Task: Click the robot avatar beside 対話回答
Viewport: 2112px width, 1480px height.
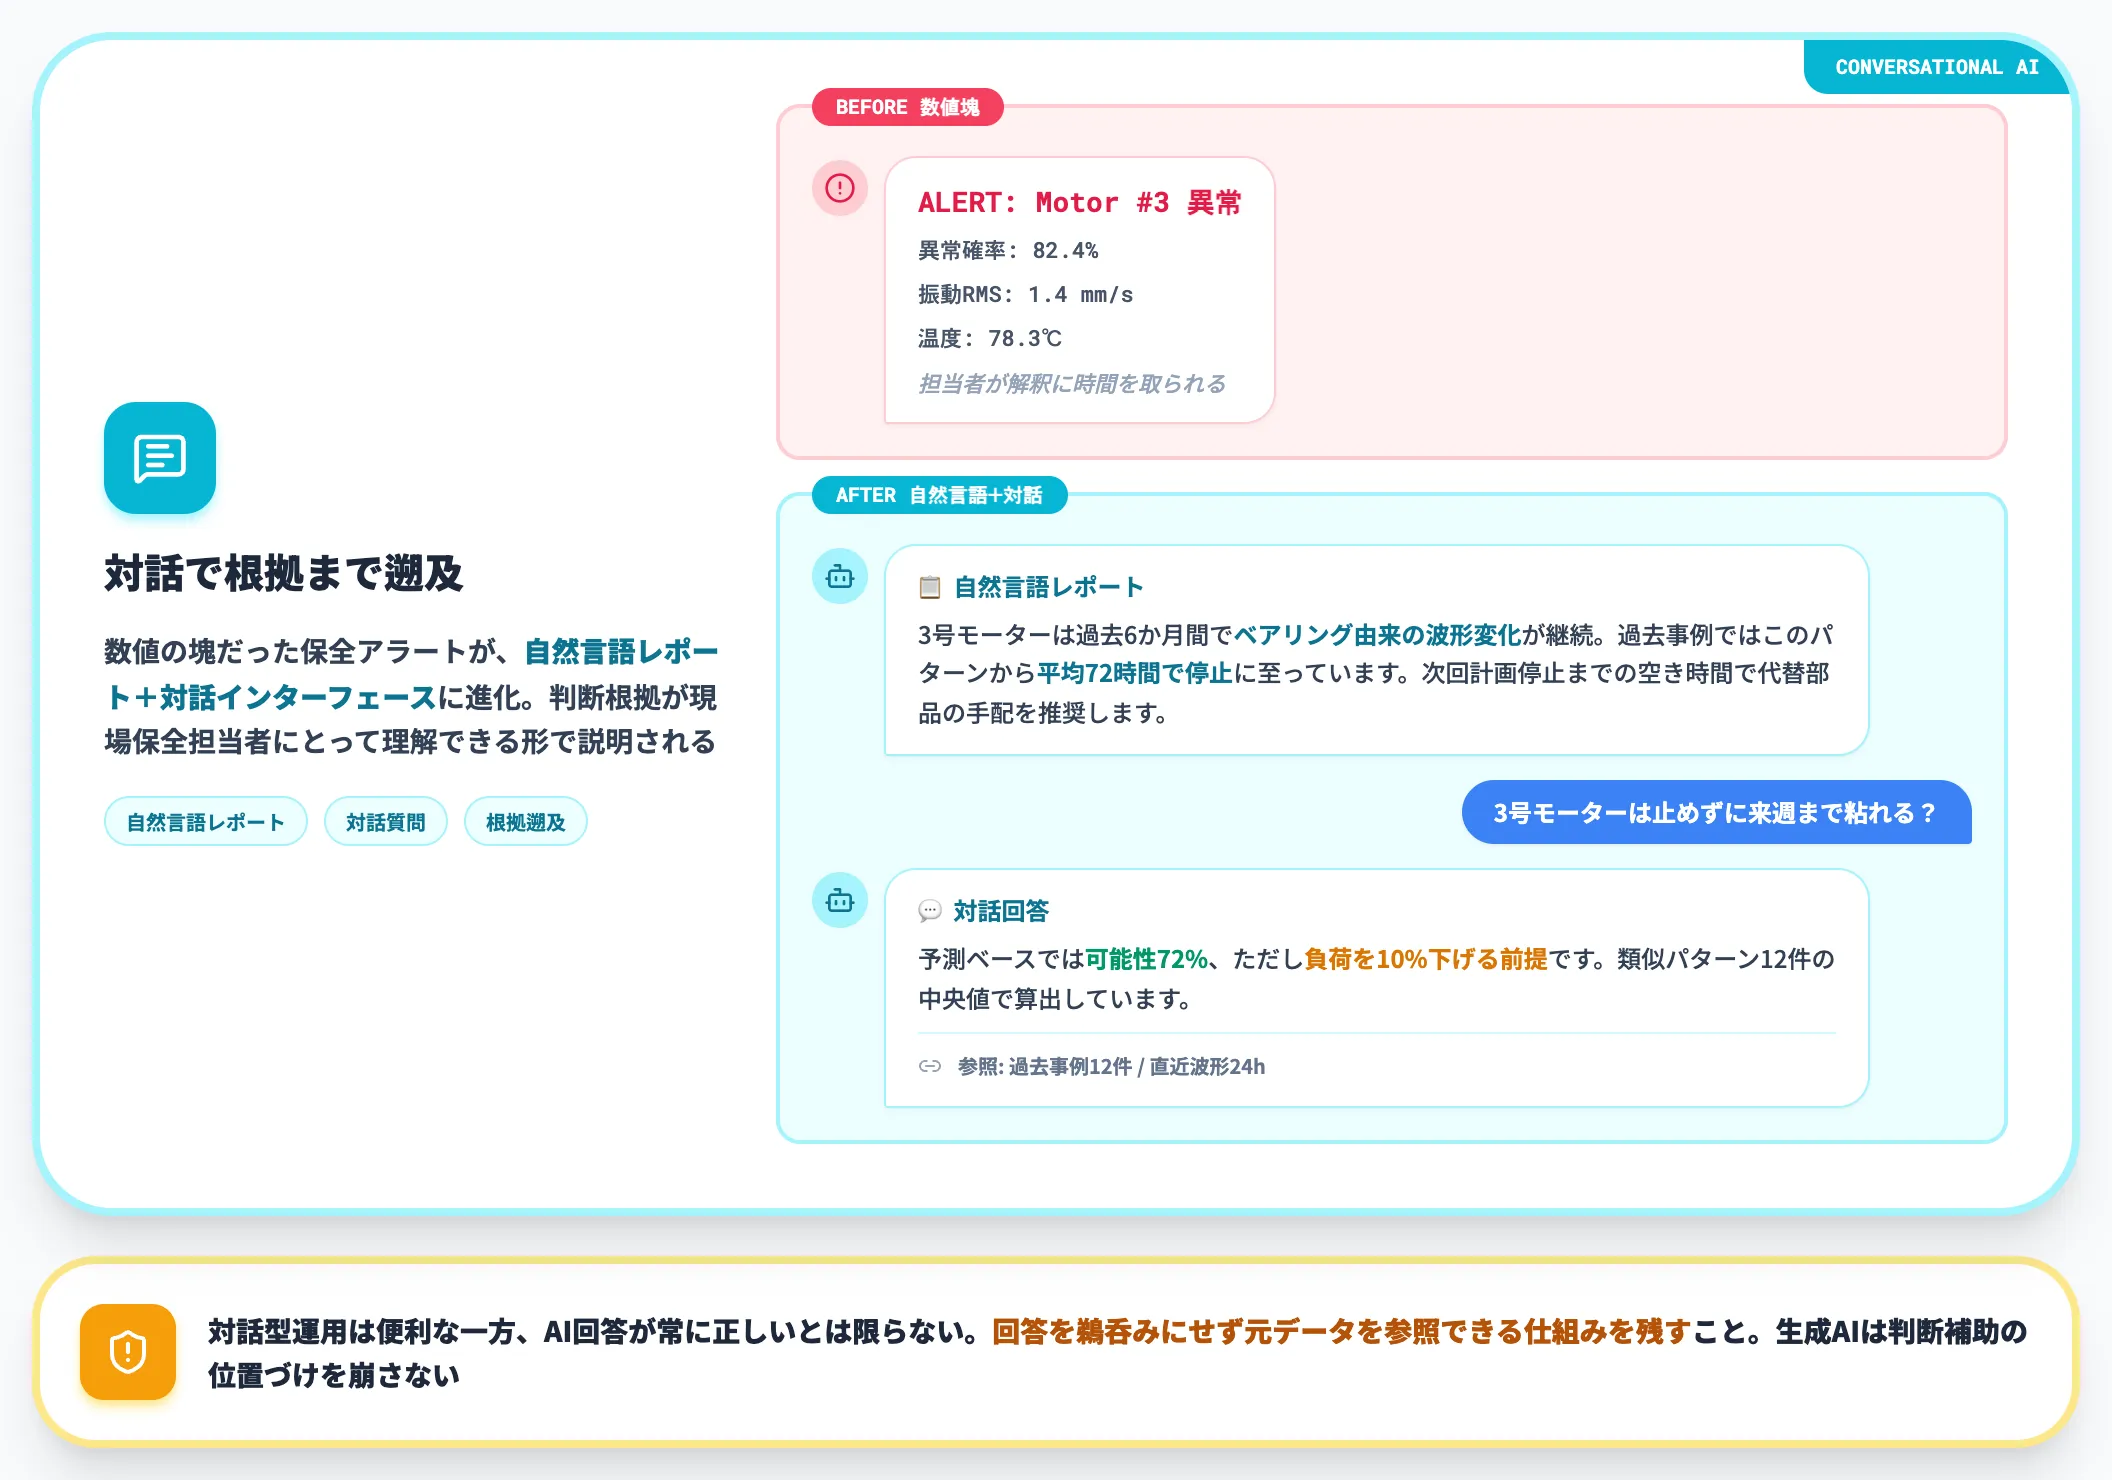Action: pos(840,900)
